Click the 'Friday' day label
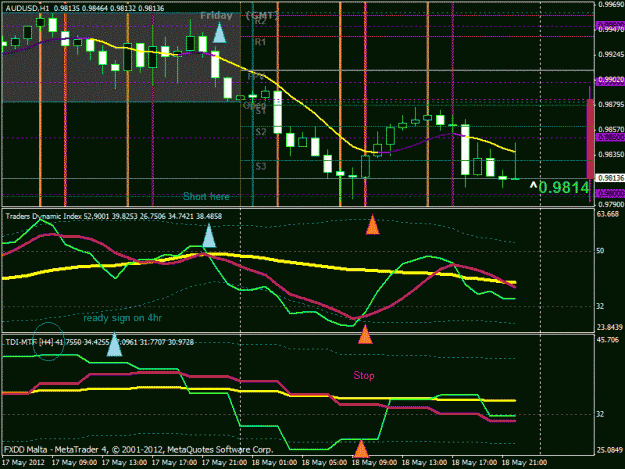625x469 pixels. [216, 16]
